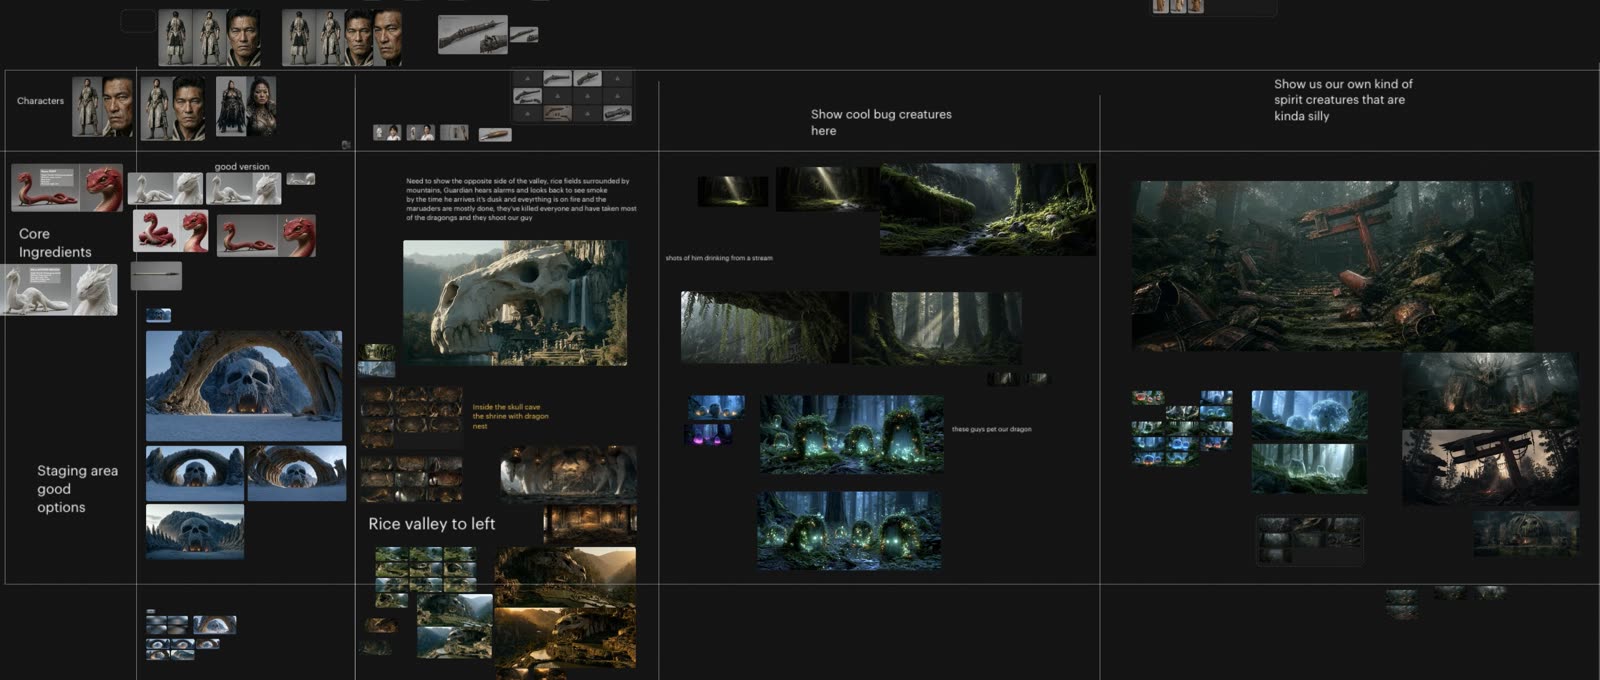Open the female warrior character sheet
Image resolution: width=1600 pixels, height=680 pixels.
tap(246, 106)
